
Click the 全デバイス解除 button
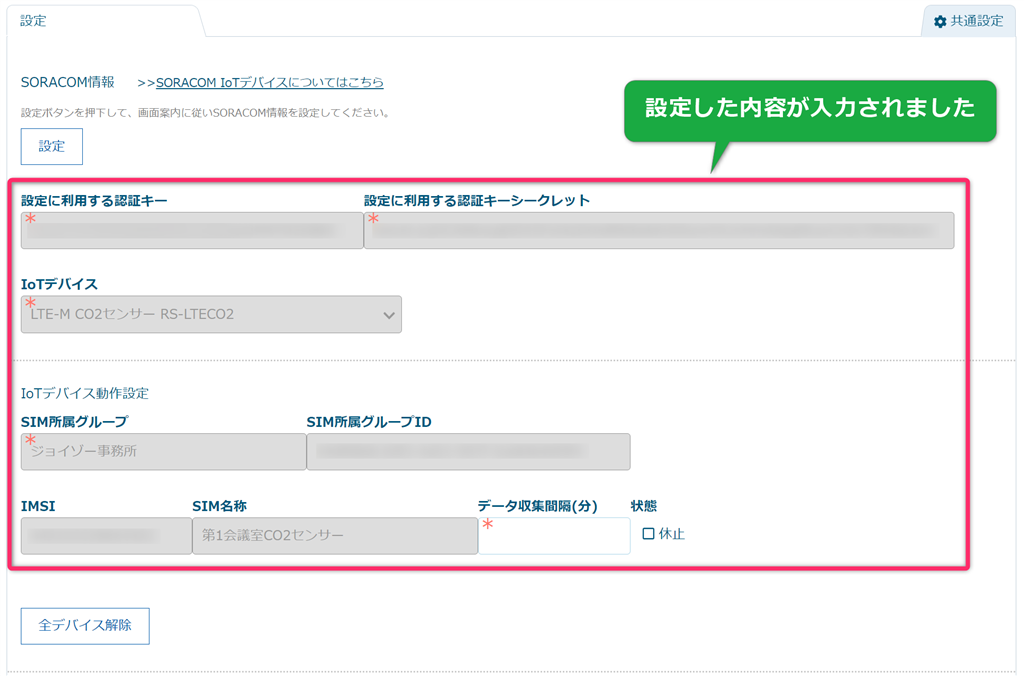(x=85, y=626)
